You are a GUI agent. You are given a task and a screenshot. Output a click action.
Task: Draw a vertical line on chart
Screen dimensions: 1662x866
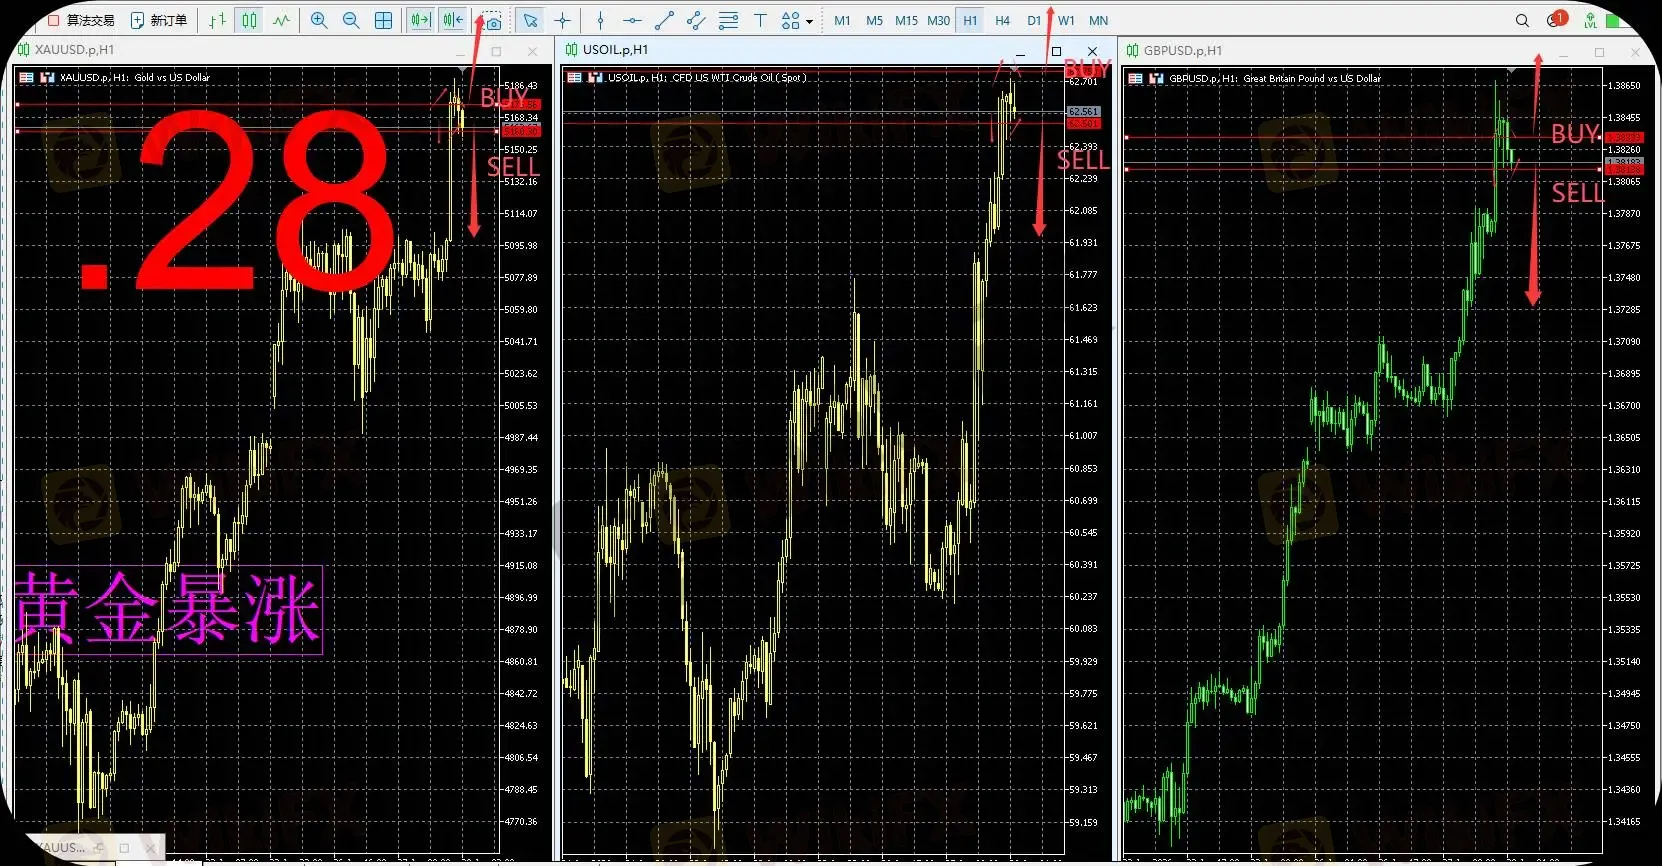click(600, 20)
